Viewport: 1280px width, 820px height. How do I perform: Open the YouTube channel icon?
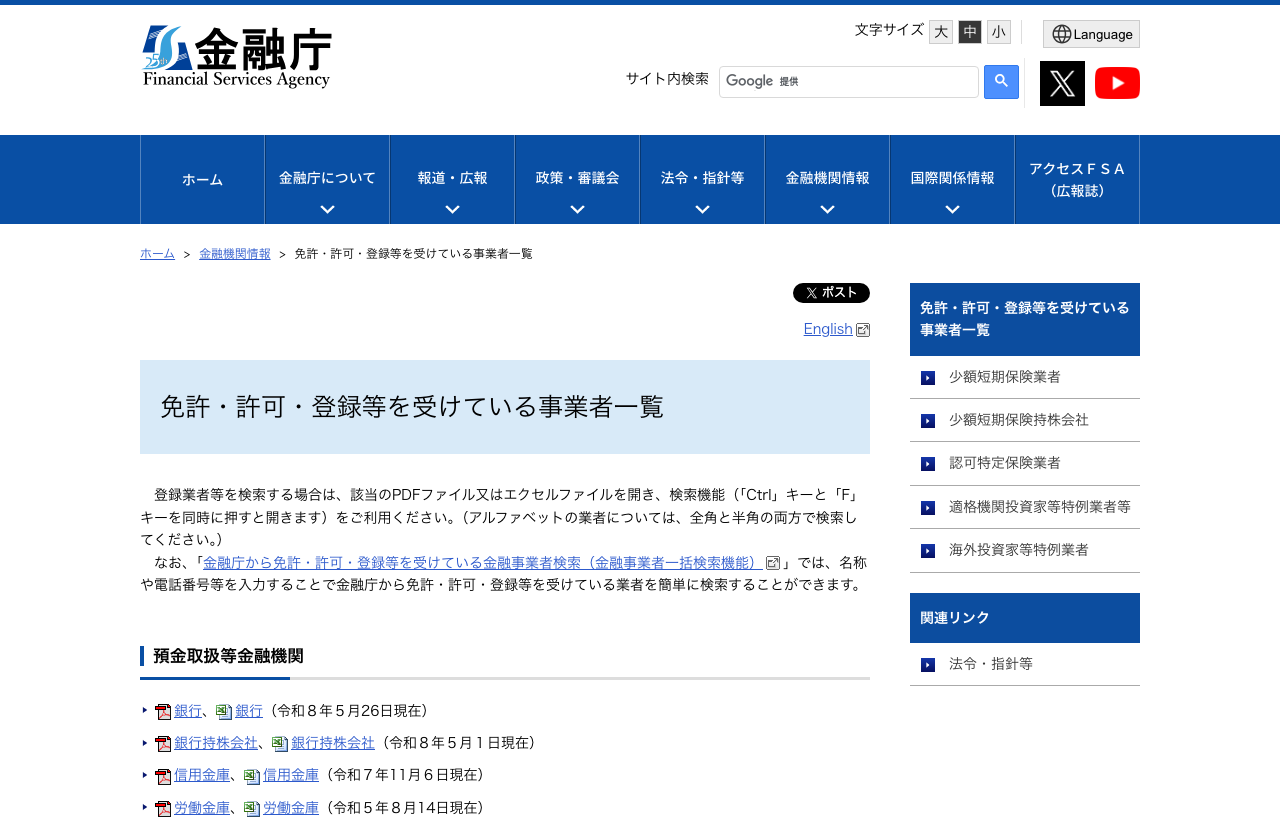pos(1117,83)
